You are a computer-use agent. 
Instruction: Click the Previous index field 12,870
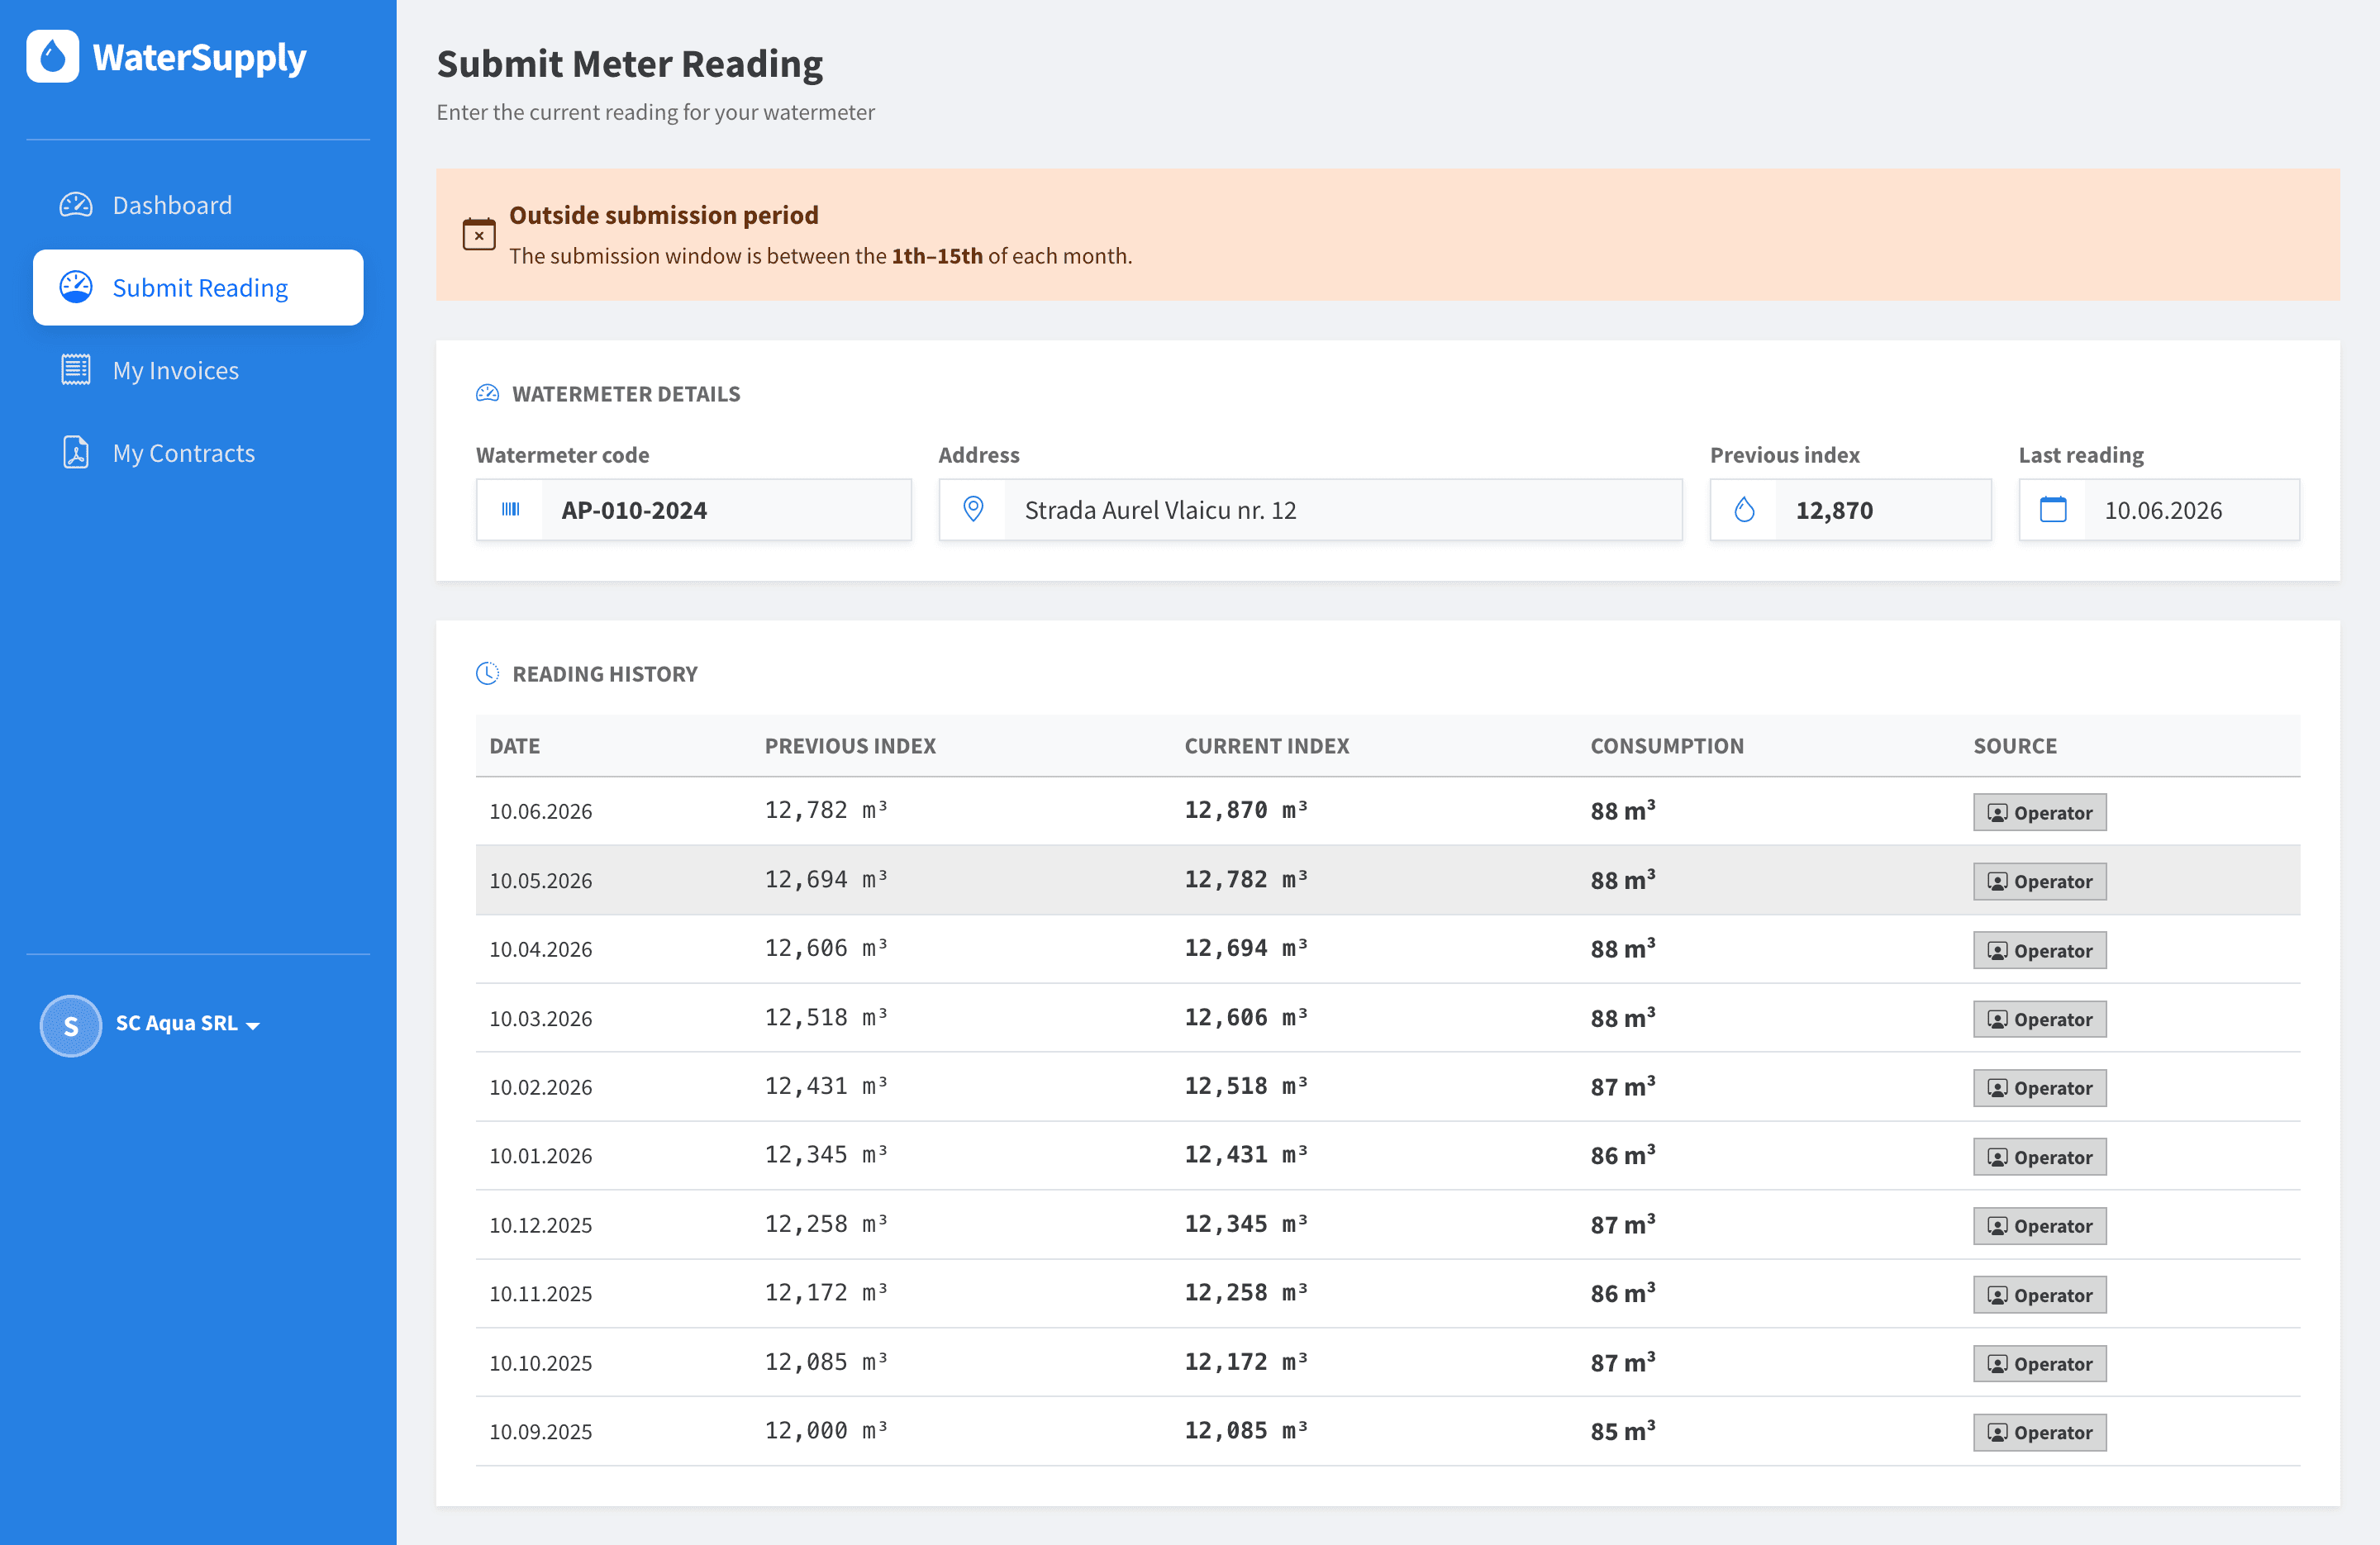(1850, 510)
